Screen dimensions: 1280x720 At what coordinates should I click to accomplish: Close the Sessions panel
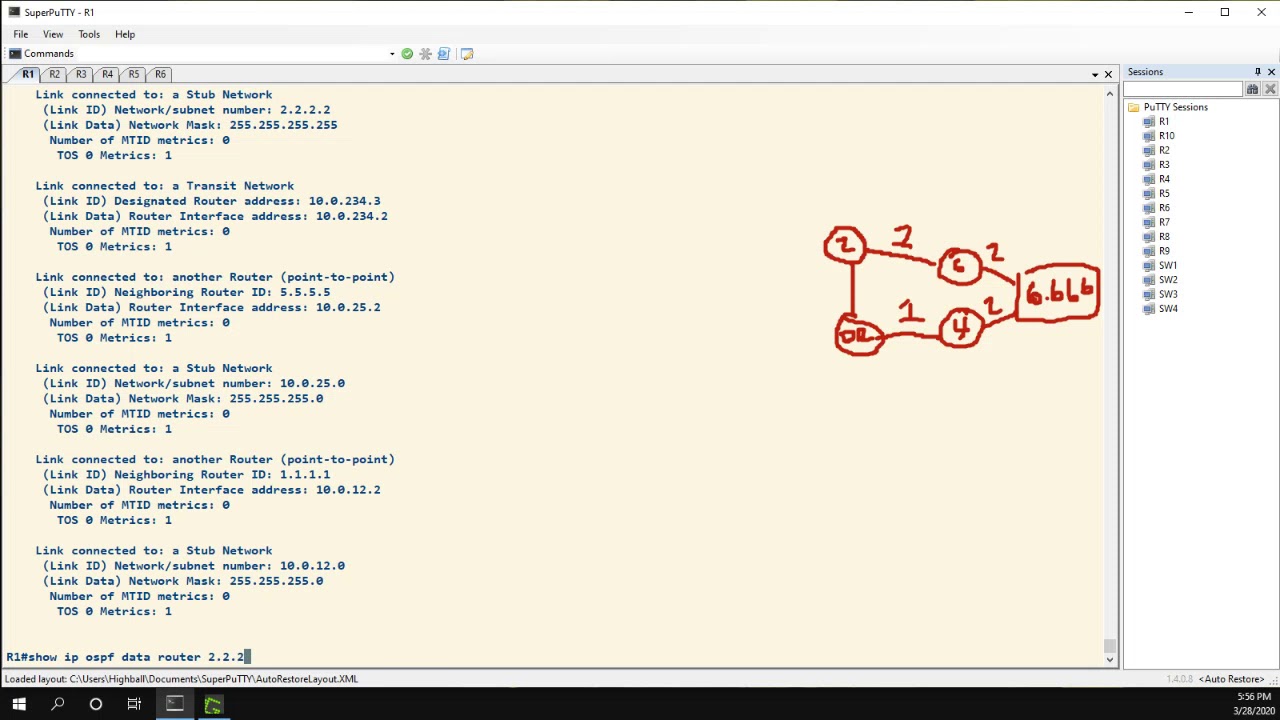click(x=1271, y=72)
